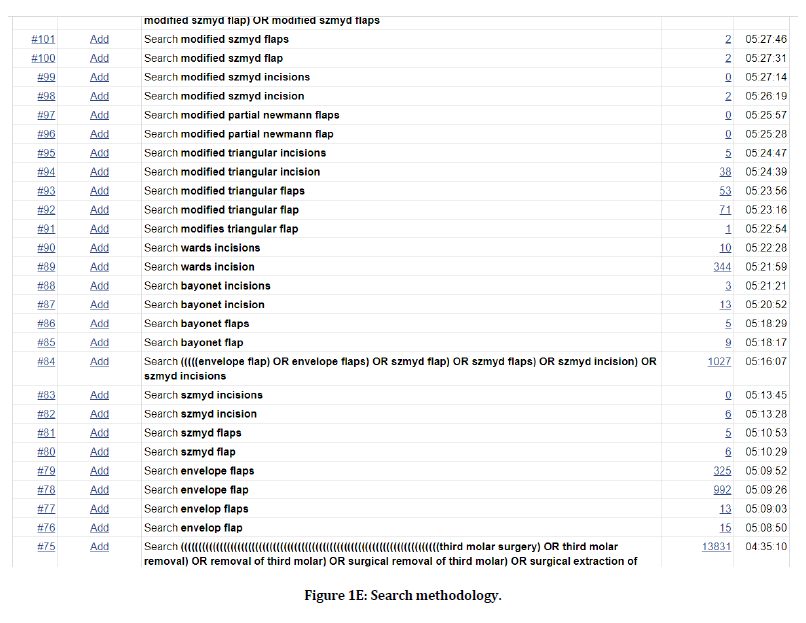
Task: Click the 325 results for envelope flaps
Action: pos(722,471)
